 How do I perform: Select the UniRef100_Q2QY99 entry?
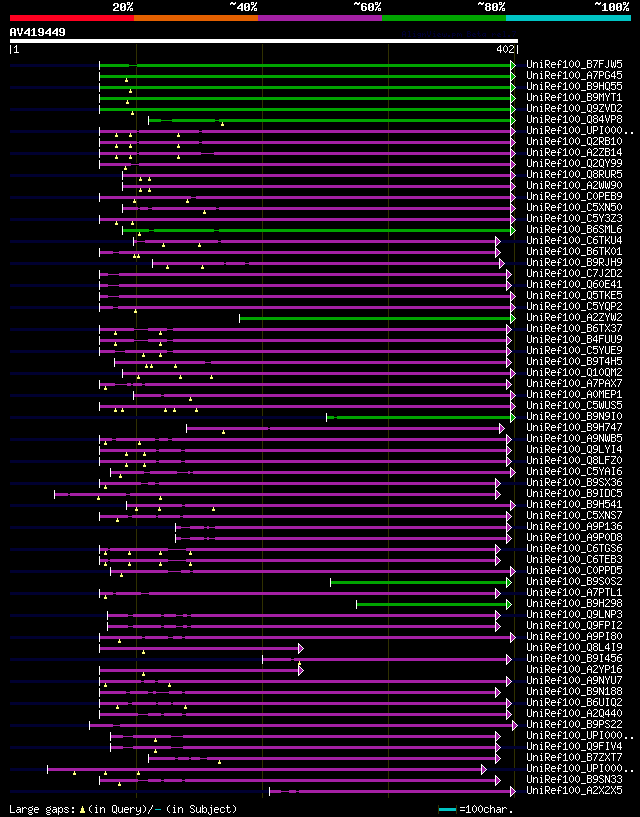(574, 164)
